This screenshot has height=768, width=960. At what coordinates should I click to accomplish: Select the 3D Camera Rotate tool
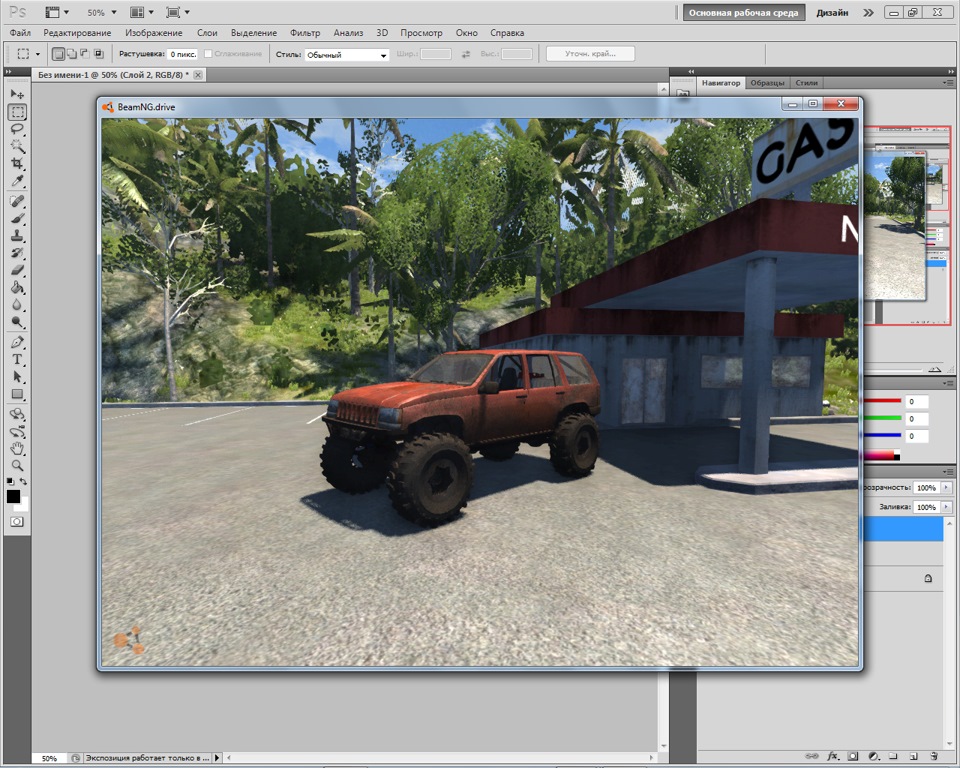(17, 431)
